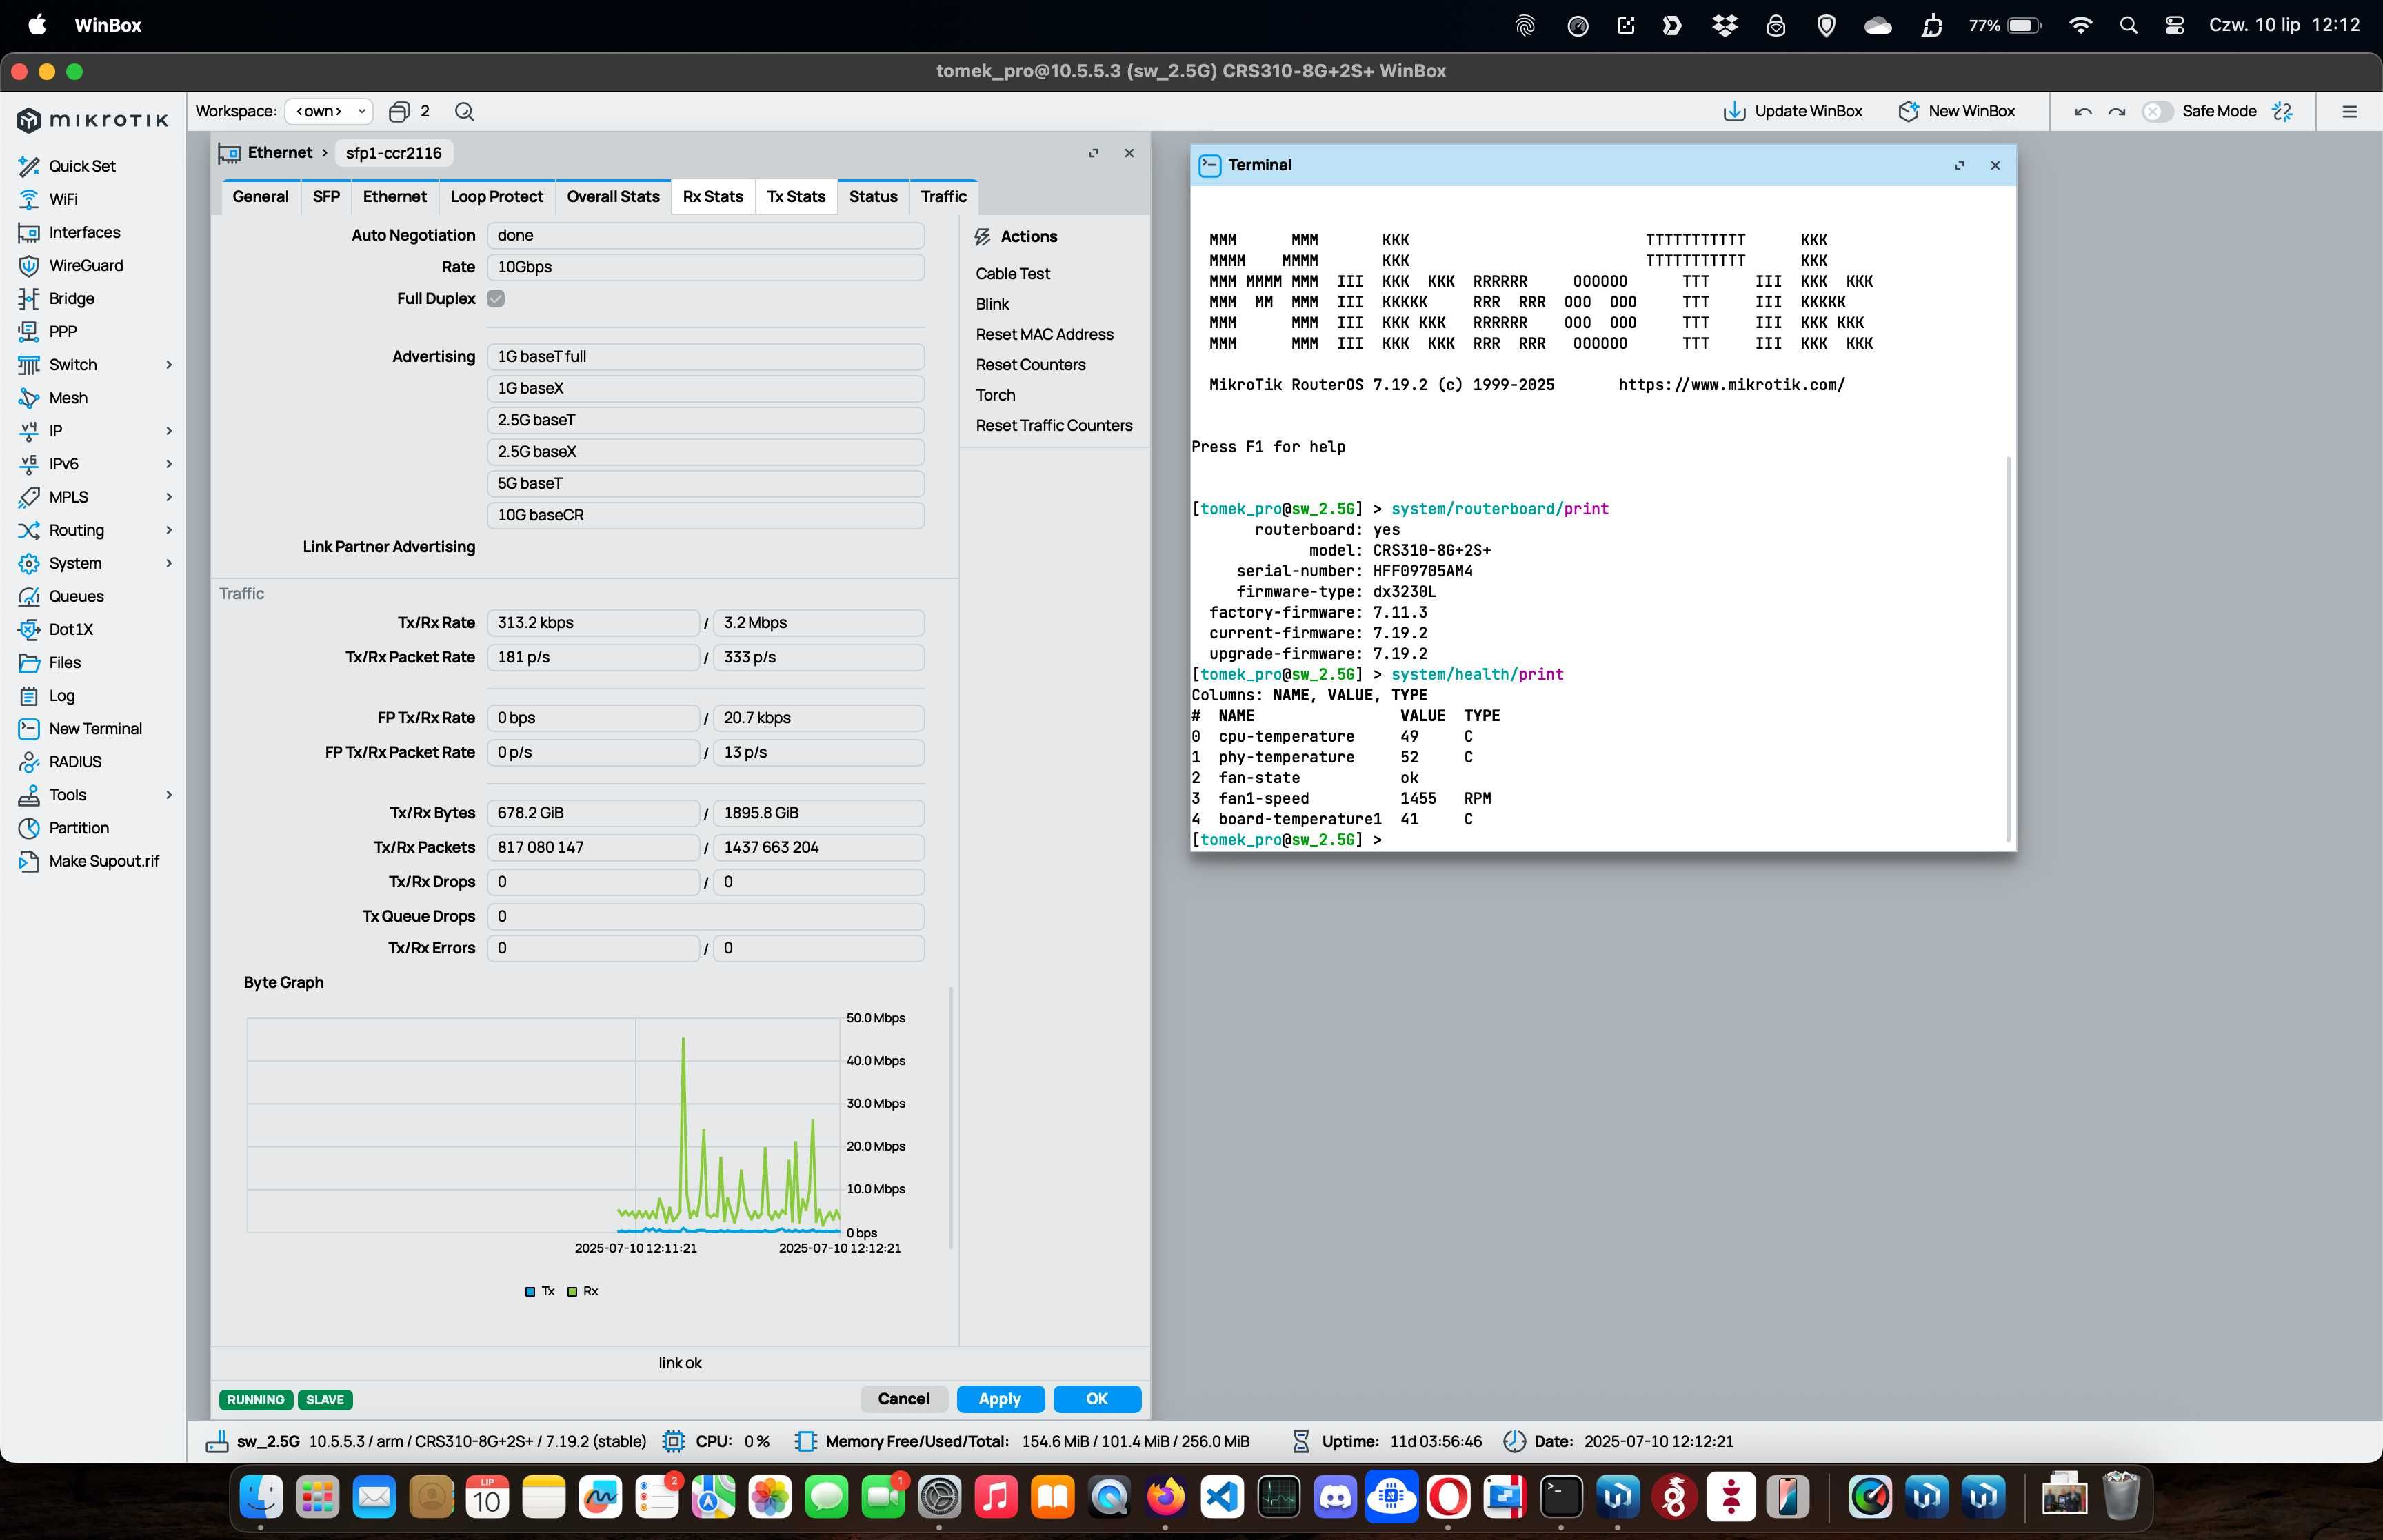Open the Log sidebar entry
2383x1540 pixels.
point(61,695)
